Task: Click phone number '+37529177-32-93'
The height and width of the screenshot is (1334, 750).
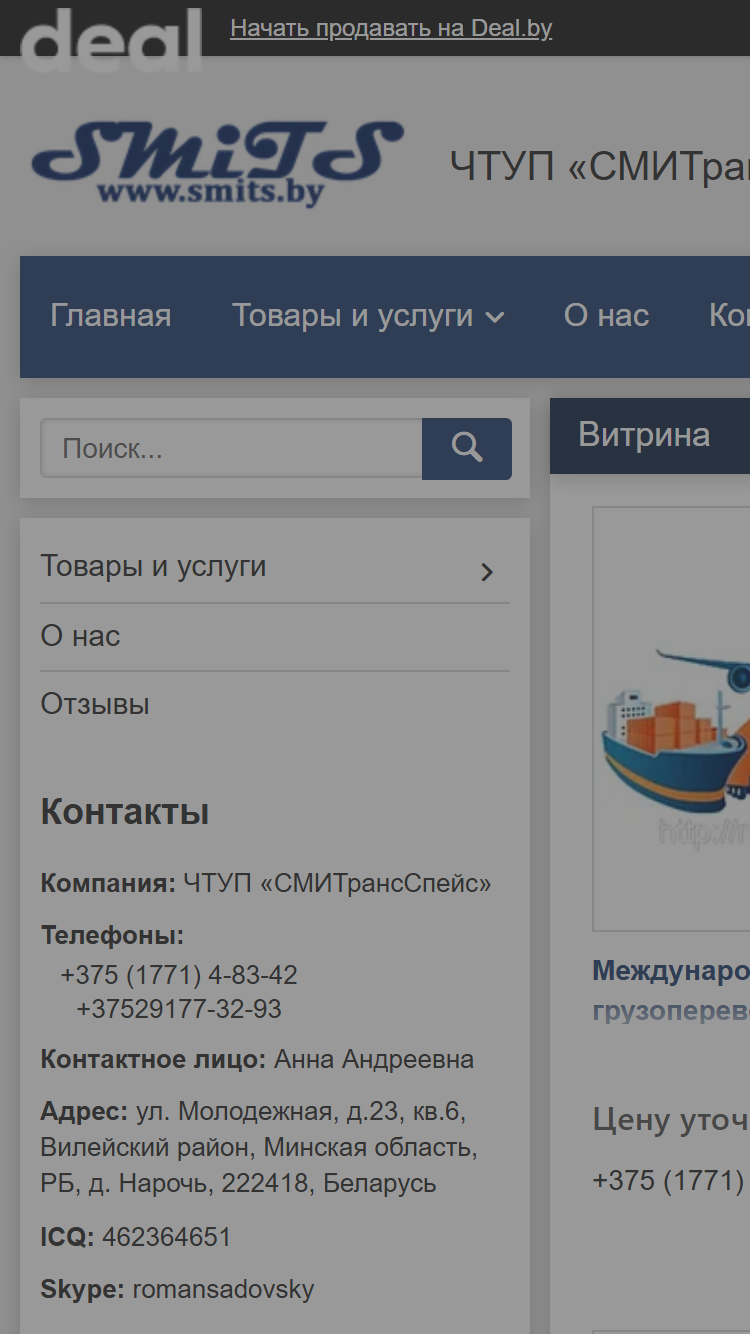Action: [179, 1009]
